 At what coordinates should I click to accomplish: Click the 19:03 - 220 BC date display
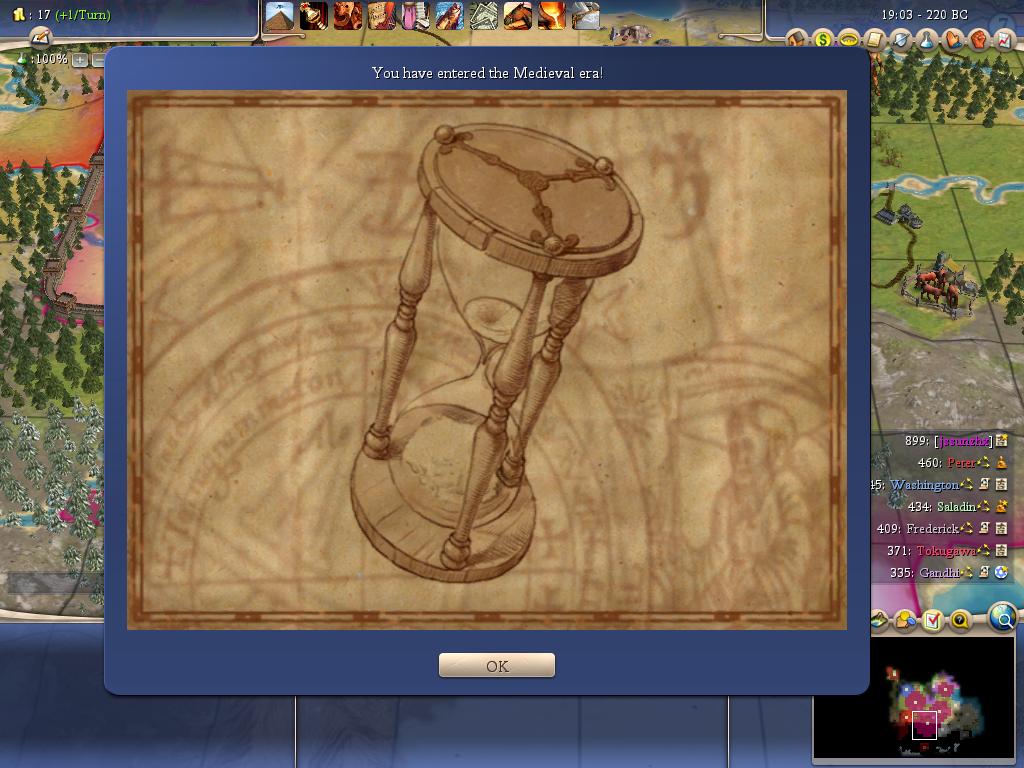click(x=924, y=14)
